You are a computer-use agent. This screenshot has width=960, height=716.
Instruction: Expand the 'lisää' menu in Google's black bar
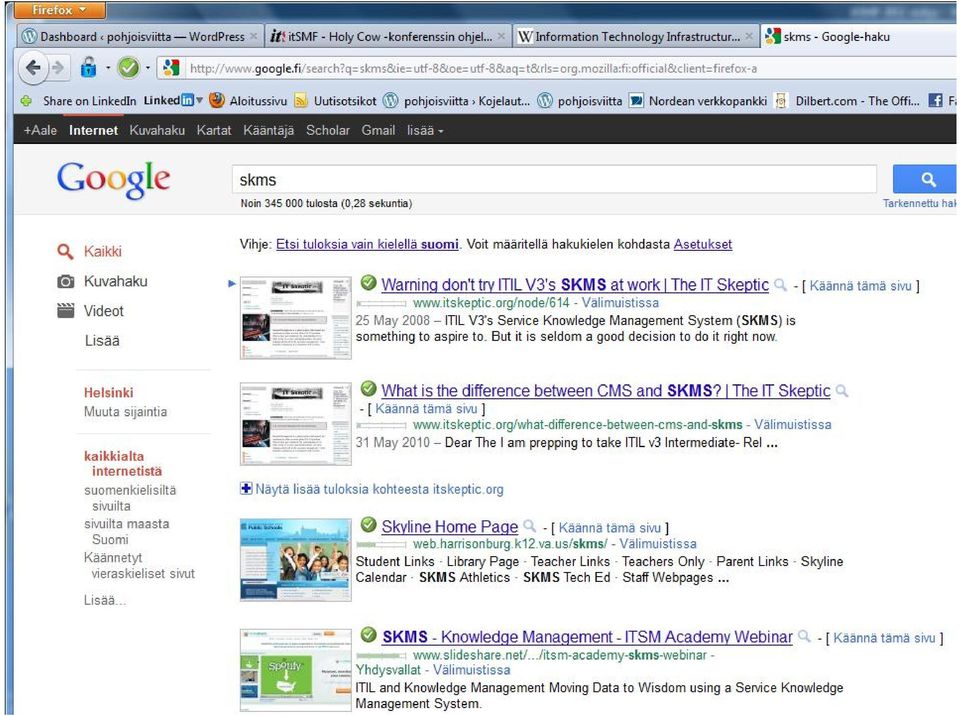click(x=425, y=130)
